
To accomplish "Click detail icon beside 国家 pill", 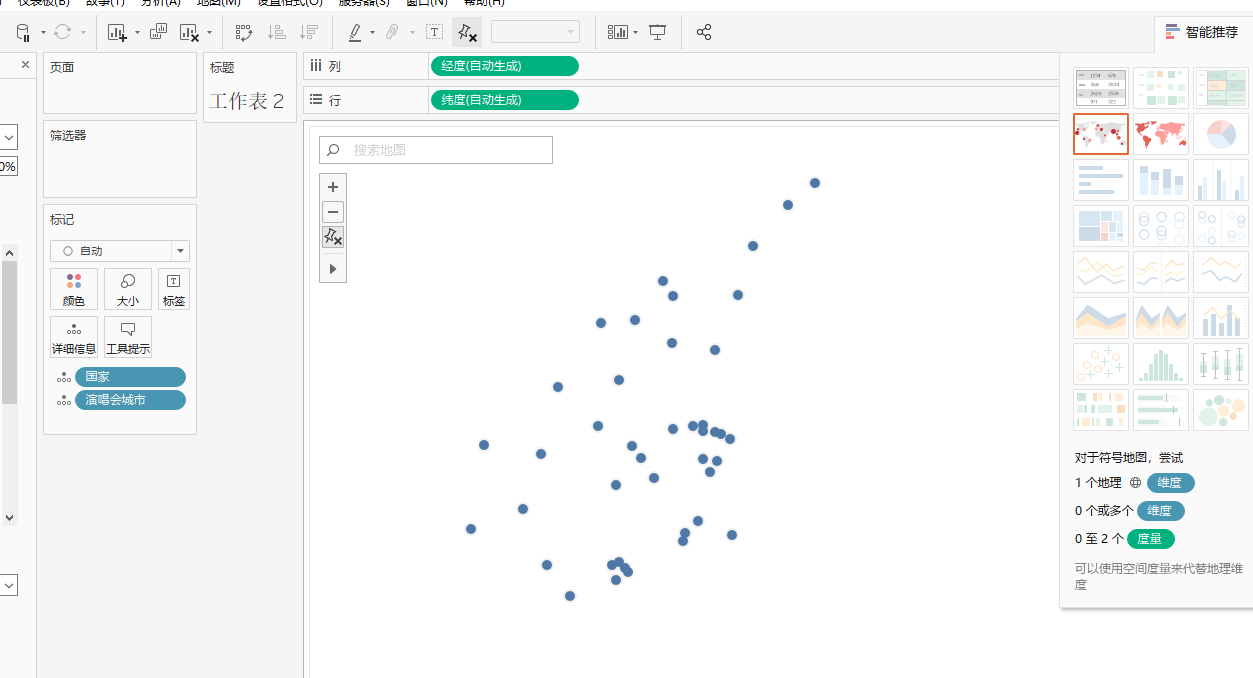I will coord(64,377).
